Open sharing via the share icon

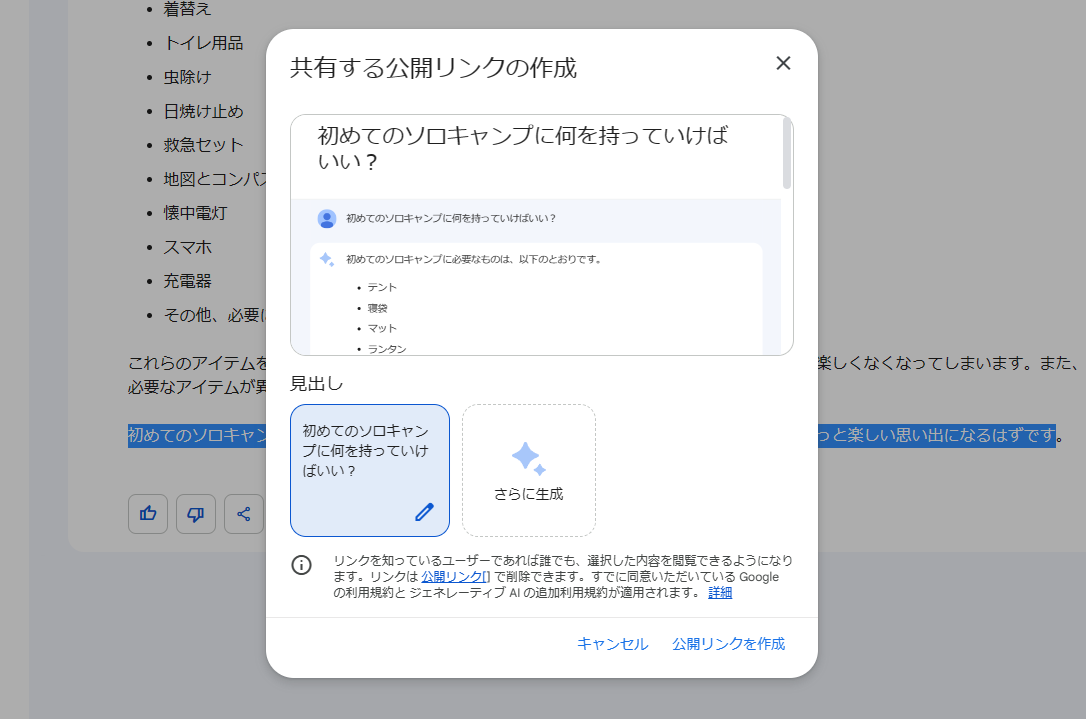coord(245,513)
